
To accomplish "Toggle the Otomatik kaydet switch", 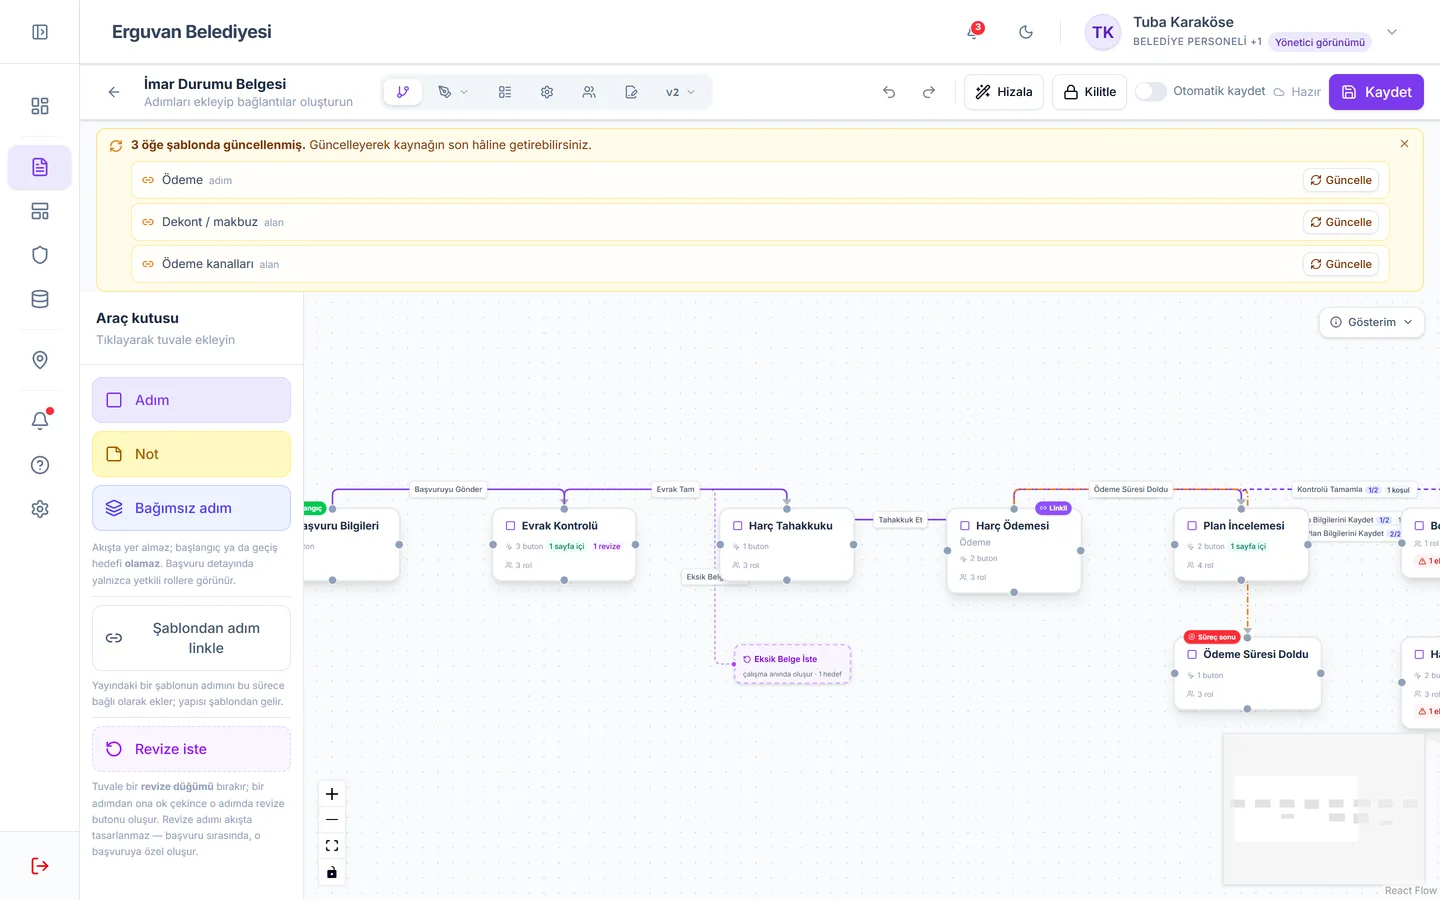I will coord(1151,91).
